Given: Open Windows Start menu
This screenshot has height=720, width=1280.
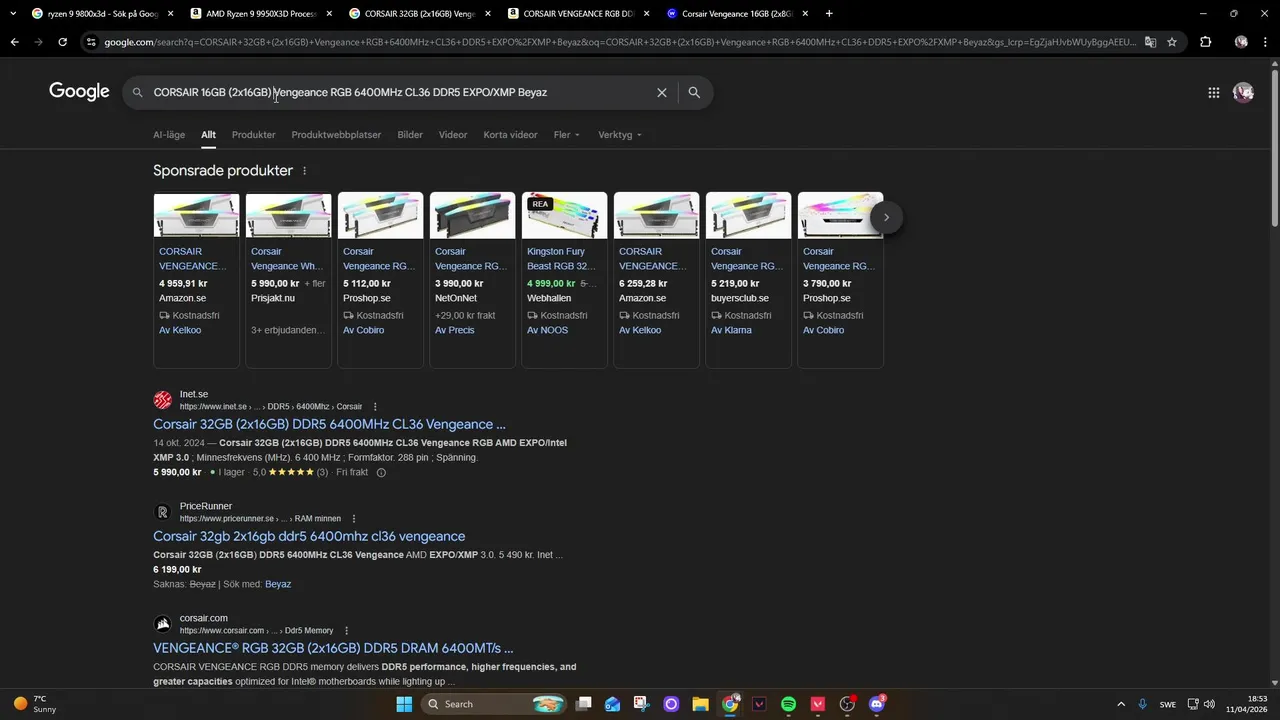Looking at the screenshot, I should pyautogui.click(x=404, y=704).
